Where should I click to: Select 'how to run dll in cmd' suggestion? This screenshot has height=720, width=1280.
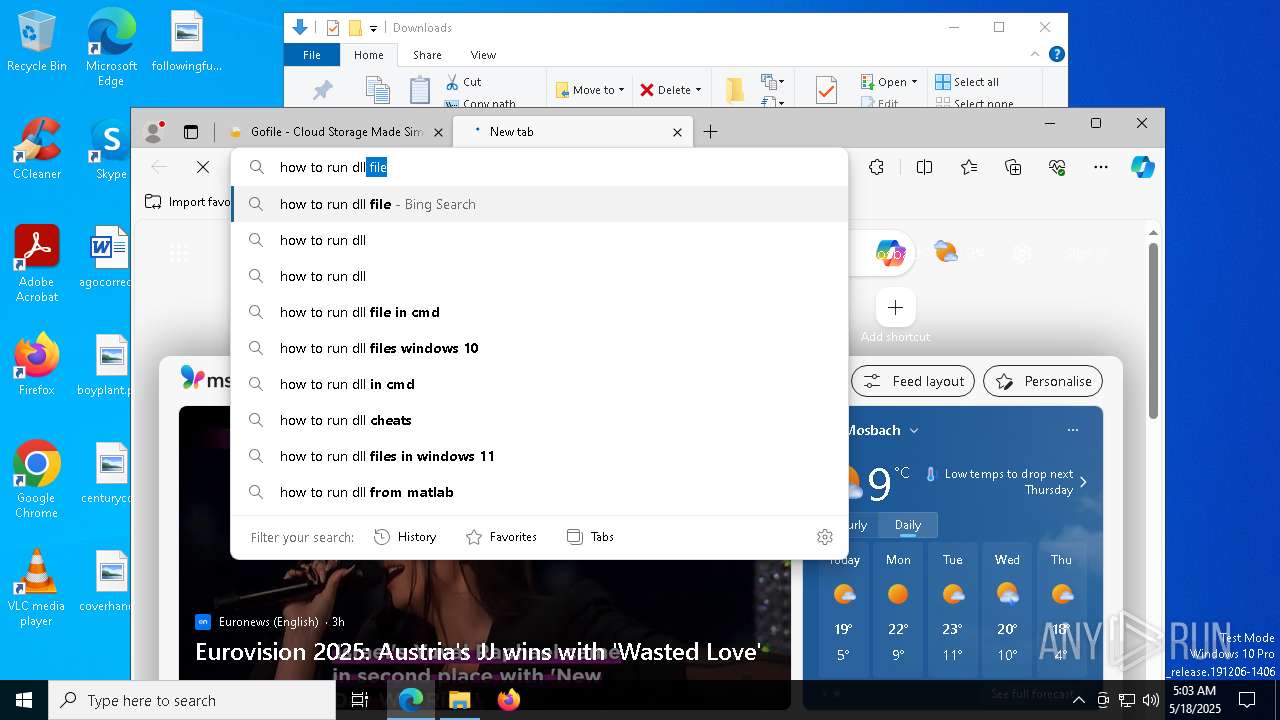tap(539, 384)
